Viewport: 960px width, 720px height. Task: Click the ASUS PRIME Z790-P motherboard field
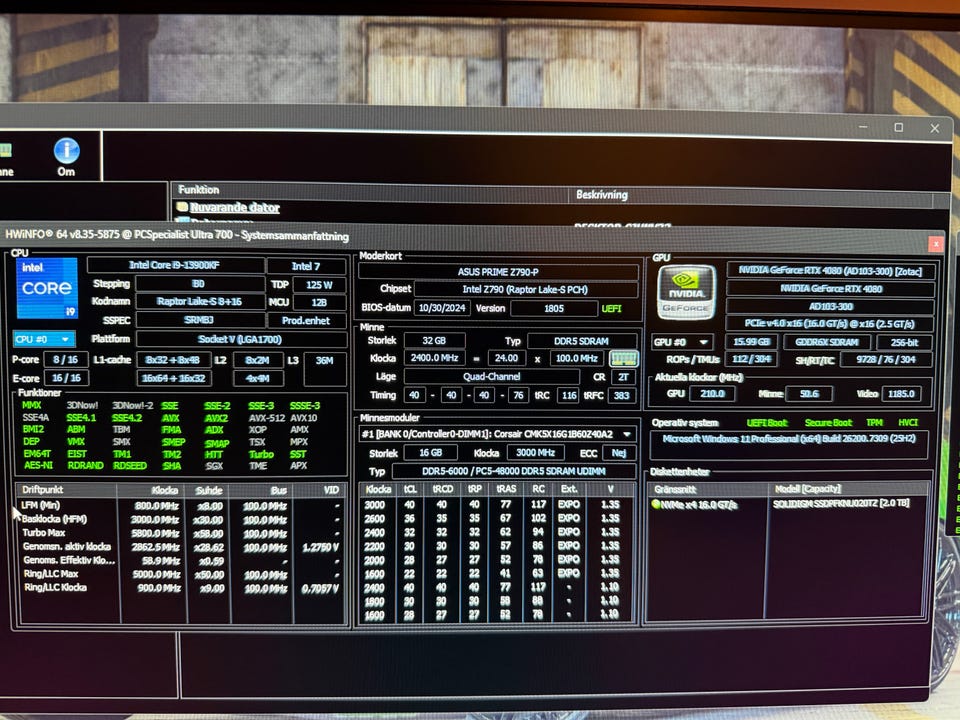pyautogui.click(x=498, y=272)
